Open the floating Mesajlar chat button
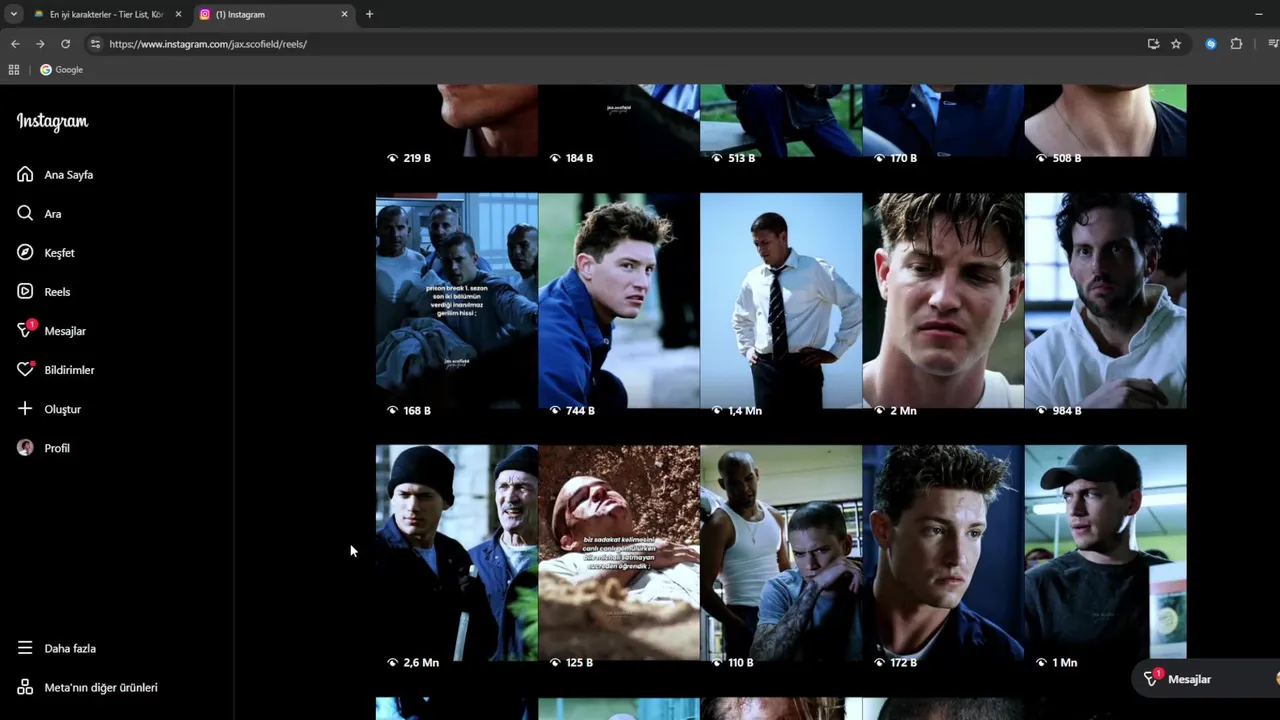The image size is (1280, 720). 1206,679
